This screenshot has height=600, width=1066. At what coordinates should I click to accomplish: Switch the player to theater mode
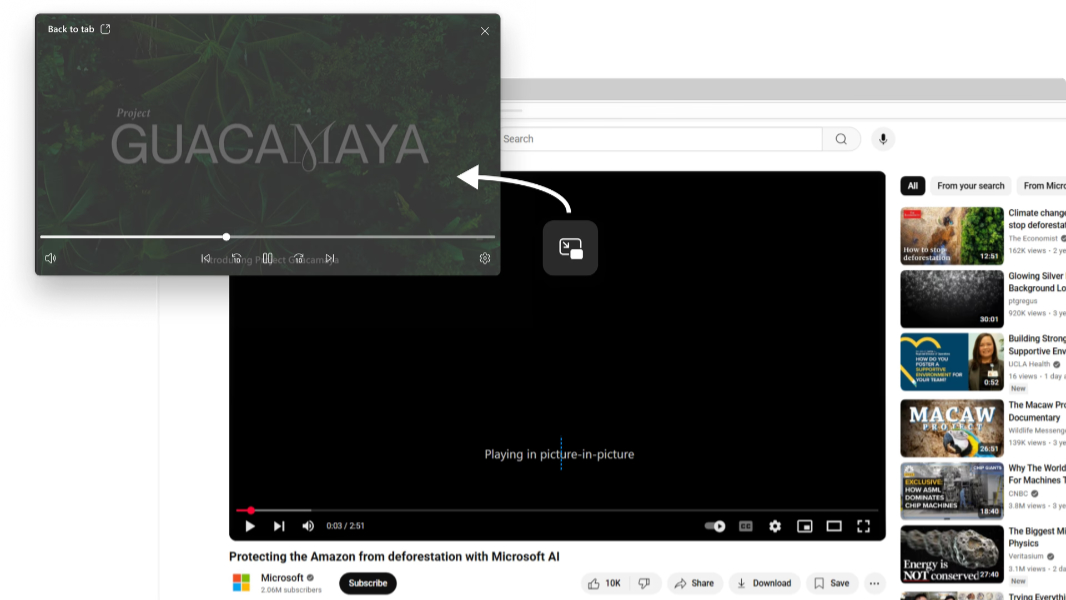tap(834, 526)
